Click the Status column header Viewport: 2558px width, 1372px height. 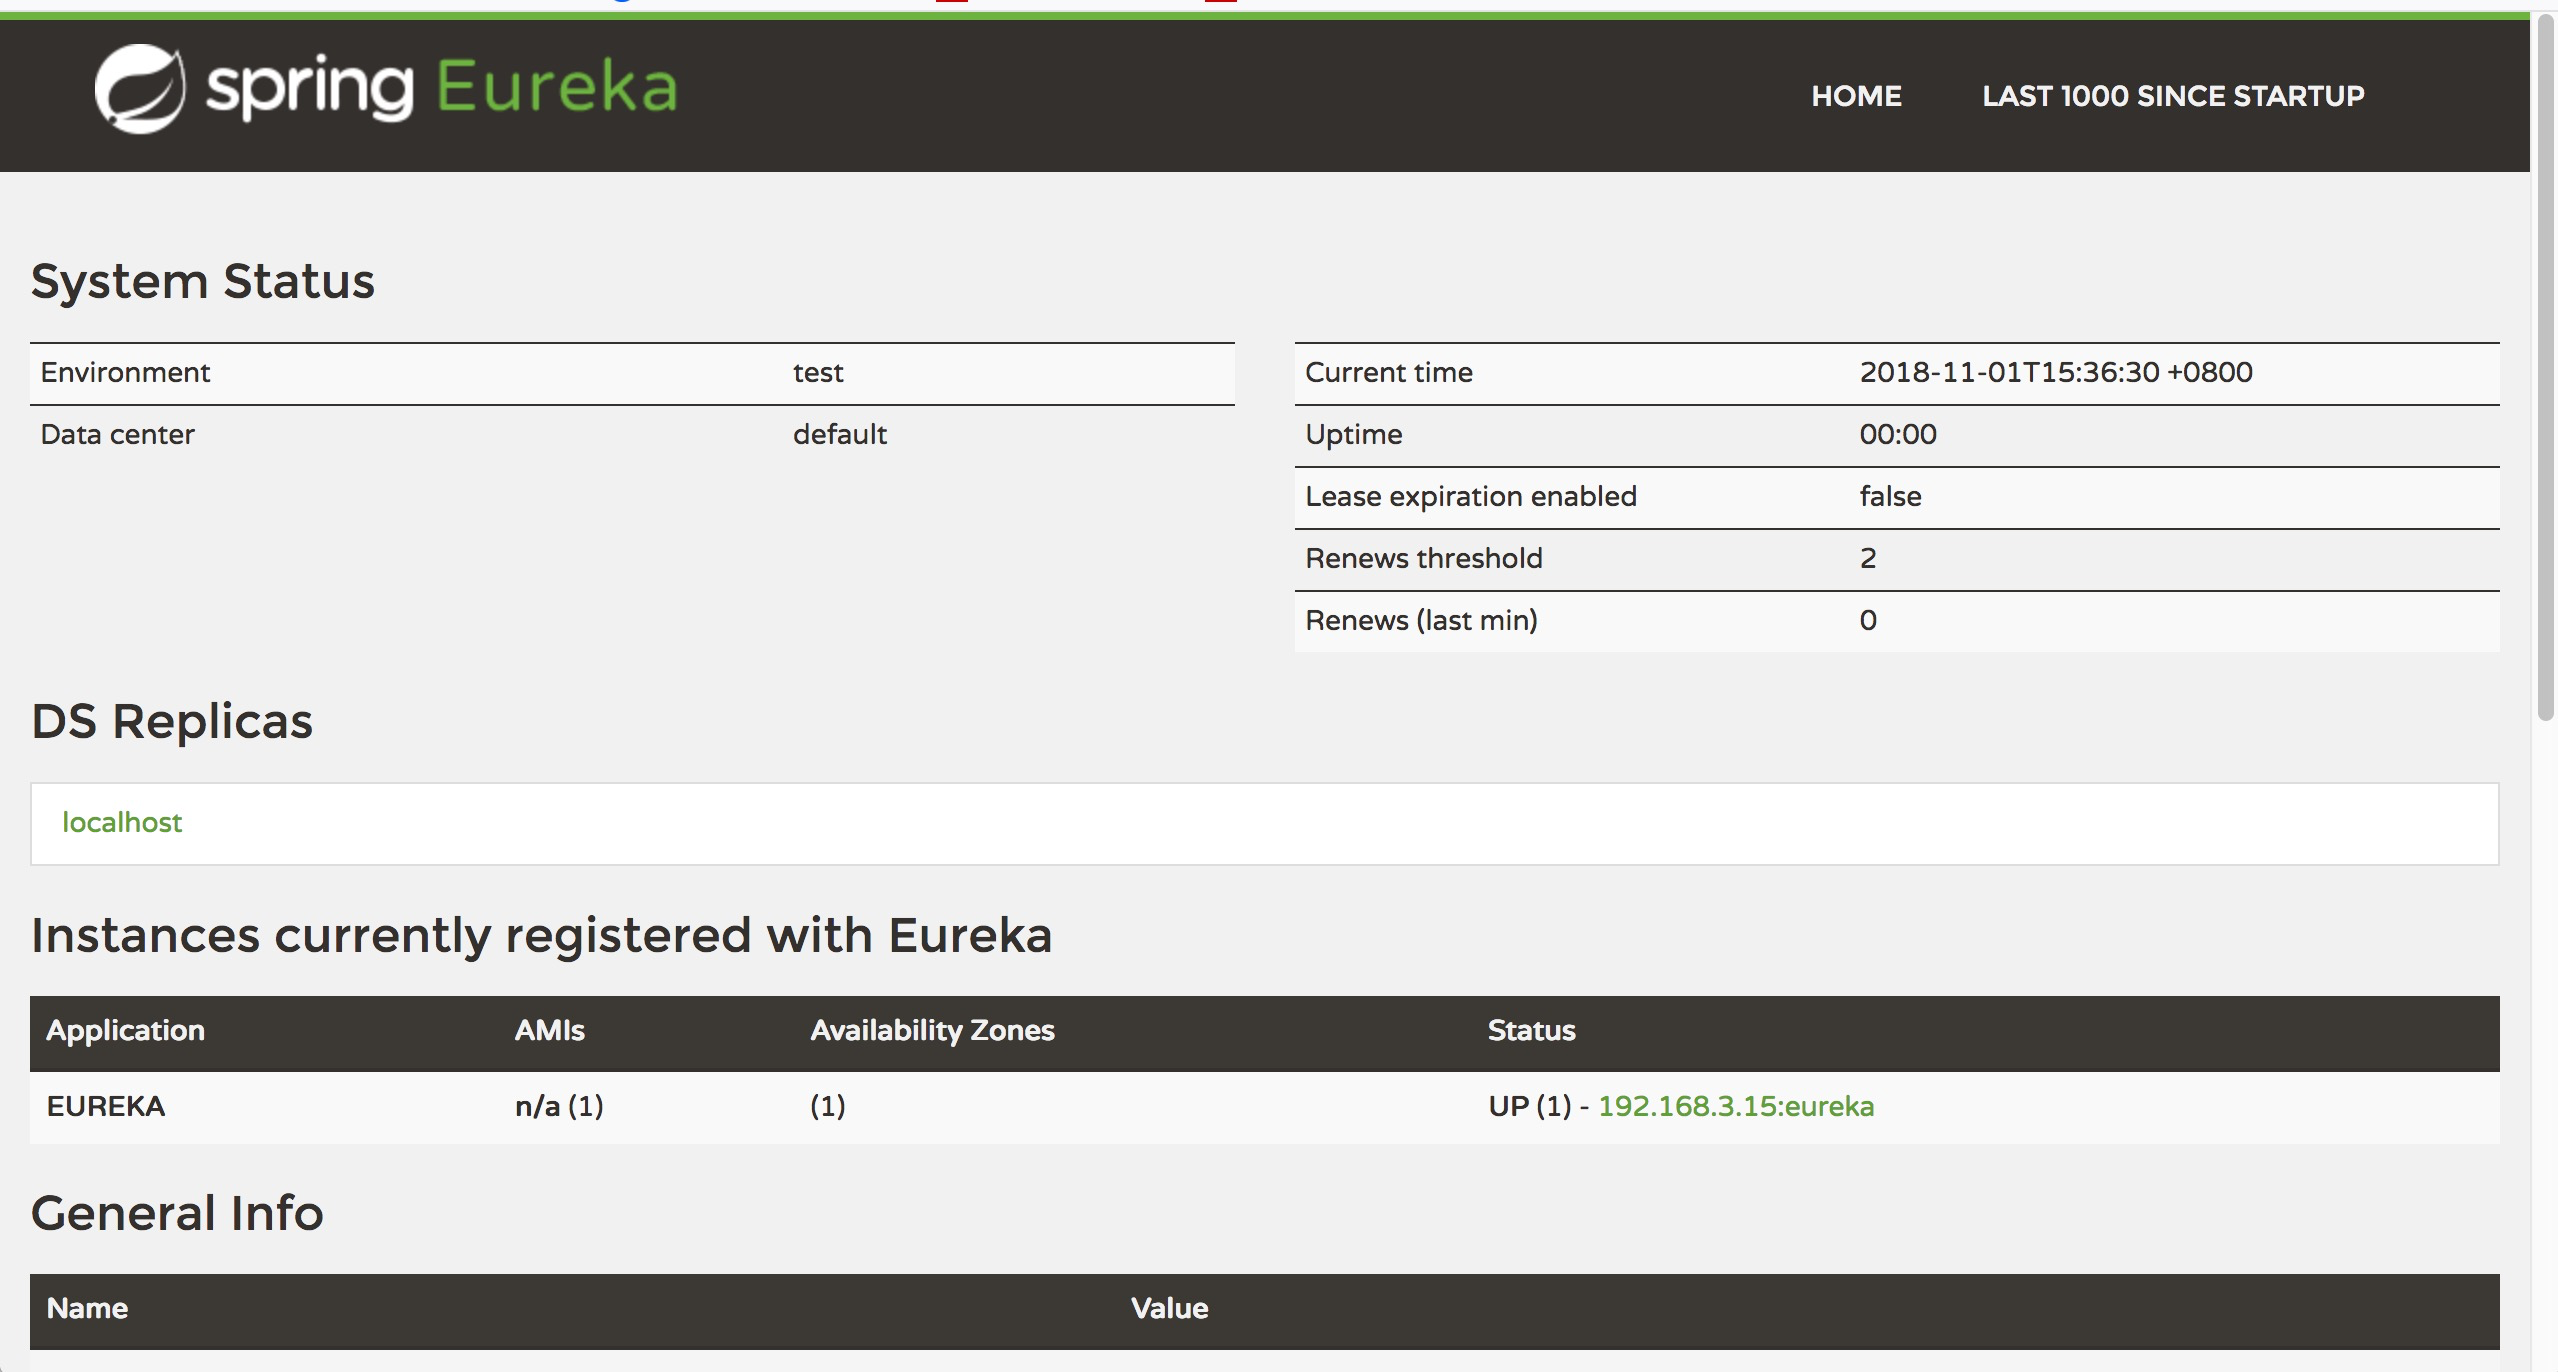[x=1531, y=1030]
